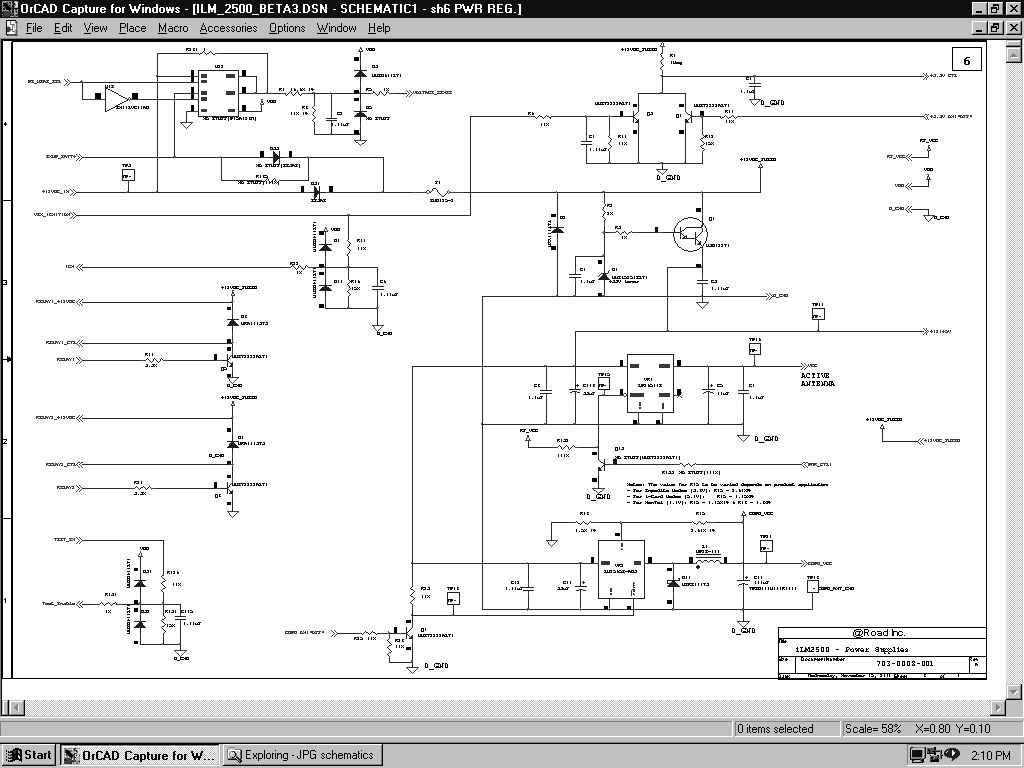Image resolution: width=1024 pixels, height=768 pixels.
Task: Click the document icon left of File
Action: point(11,28)
